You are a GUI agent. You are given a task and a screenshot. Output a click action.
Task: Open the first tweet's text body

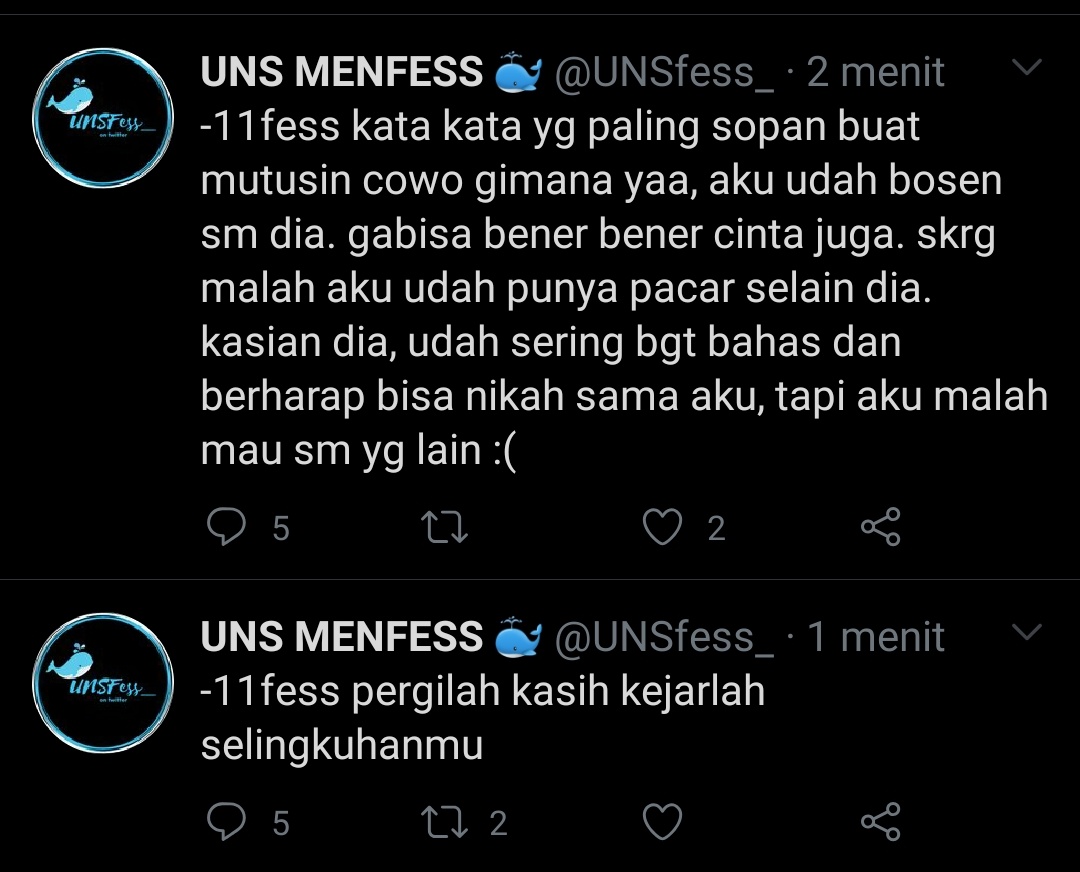click(x=624, y=289)
